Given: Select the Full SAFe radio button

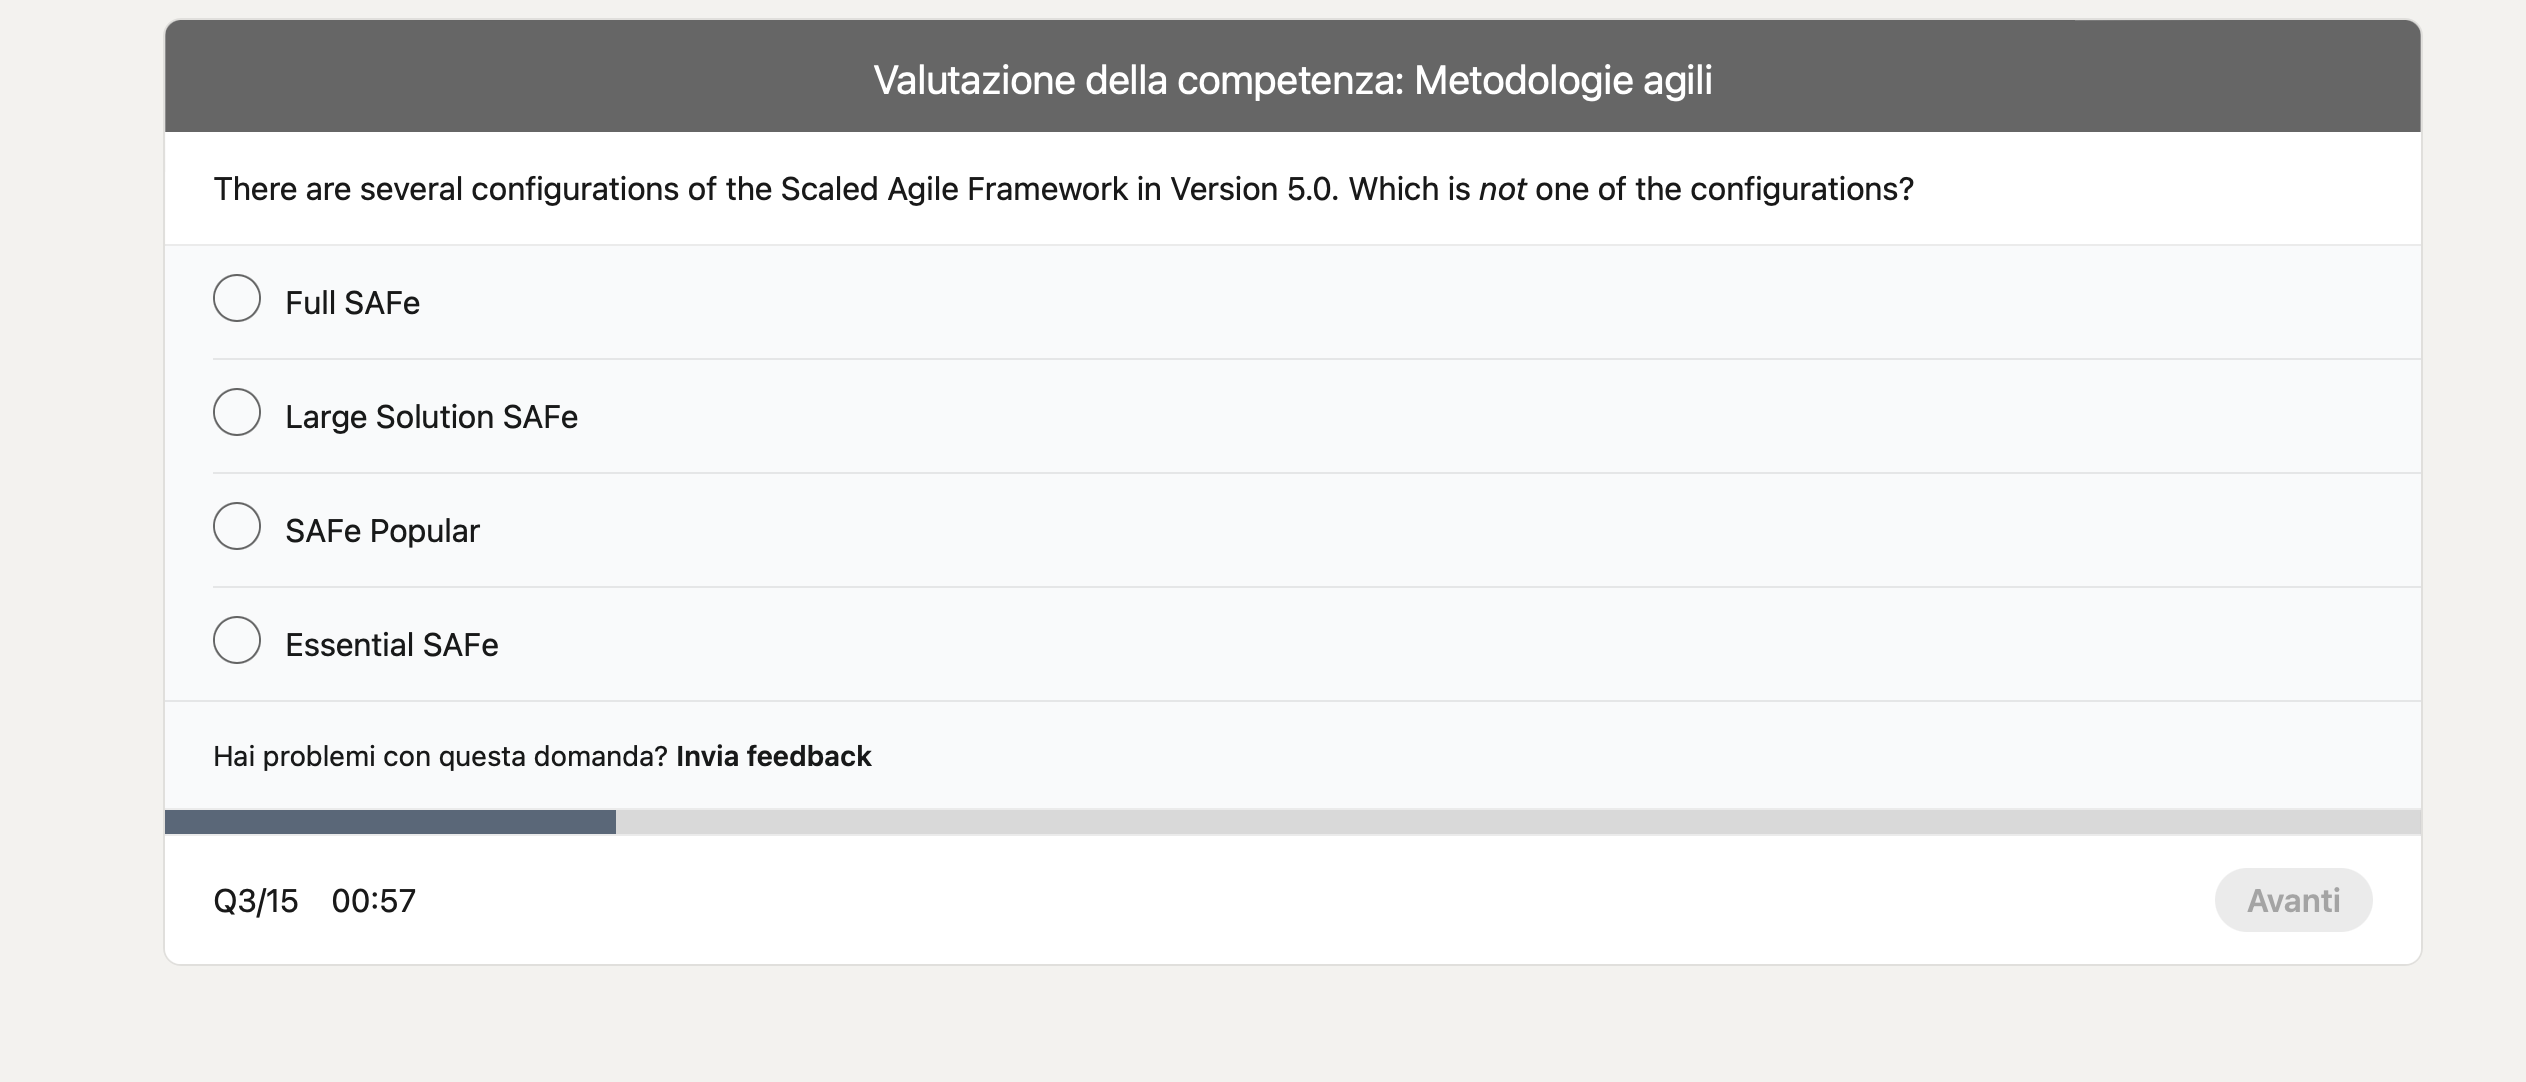Looking at the screenshot, I should pos(236,297).
